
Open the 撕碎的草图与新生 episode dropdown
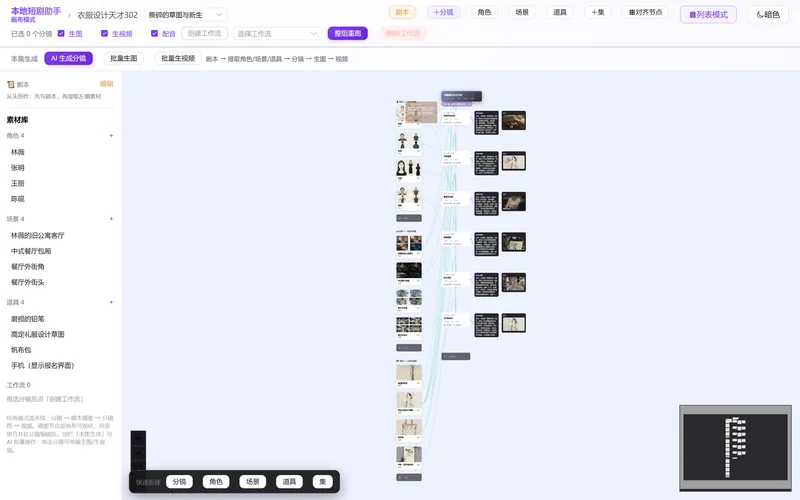[186, 15]
